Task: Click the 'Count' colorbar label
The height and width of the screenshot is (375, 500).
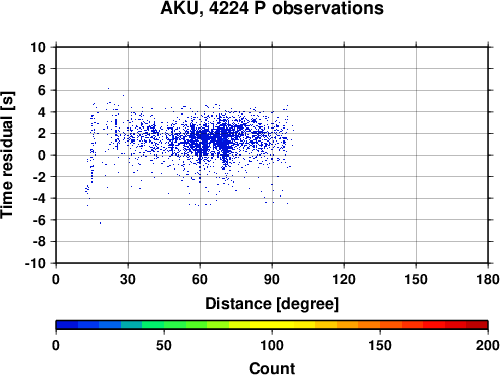Action: click(x=272, y=368)
